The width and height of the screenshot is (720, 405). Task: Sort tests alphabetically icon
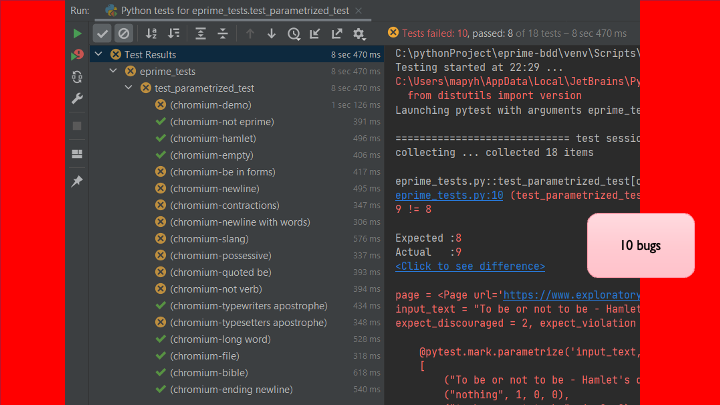coord(151,34)
